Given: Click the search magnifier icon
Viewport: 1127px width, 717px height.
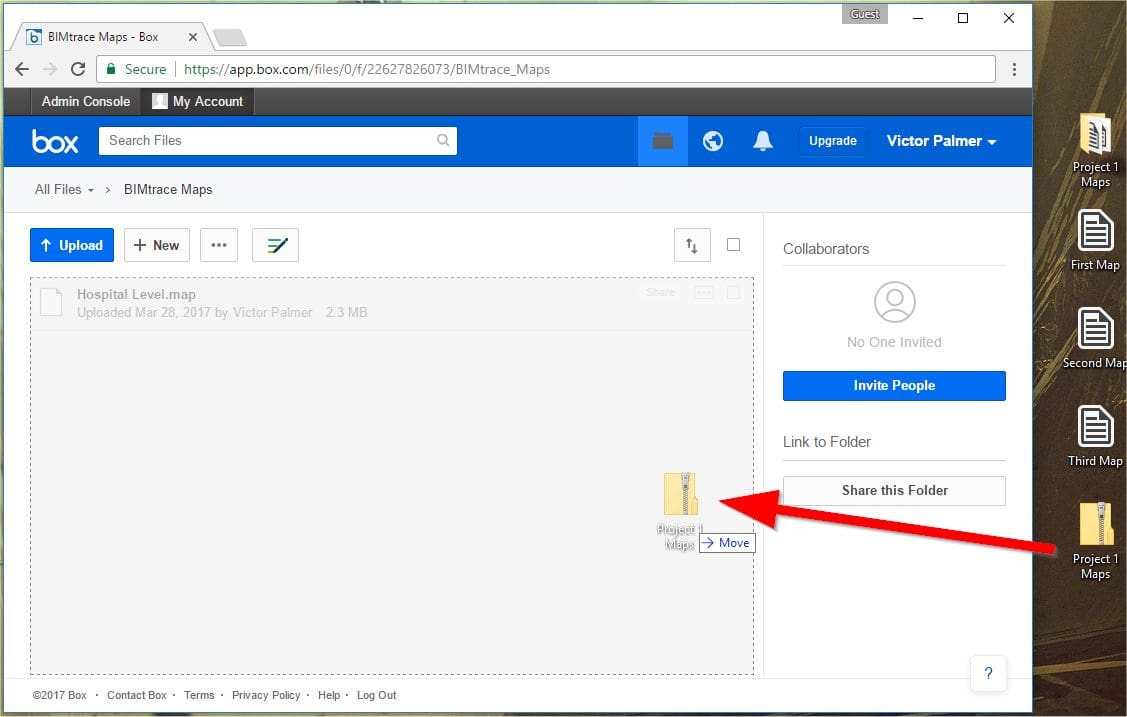Looking at the screenshot, I should [x=443, y=140].
